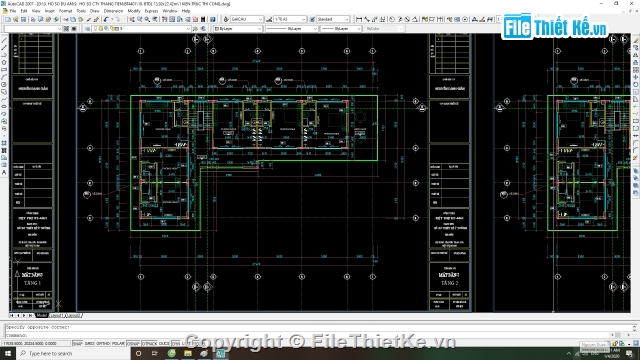The height and width of the screenshot is (360, 640).
Task: Open the Express menu
Action: click(151, 11)
